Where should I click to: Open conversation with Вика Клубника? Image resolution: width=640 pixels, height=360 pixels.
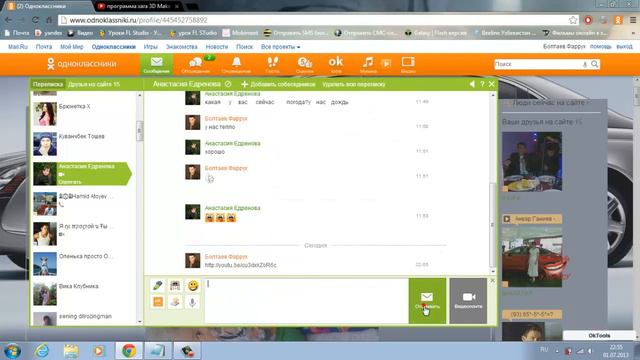point(83,293)
